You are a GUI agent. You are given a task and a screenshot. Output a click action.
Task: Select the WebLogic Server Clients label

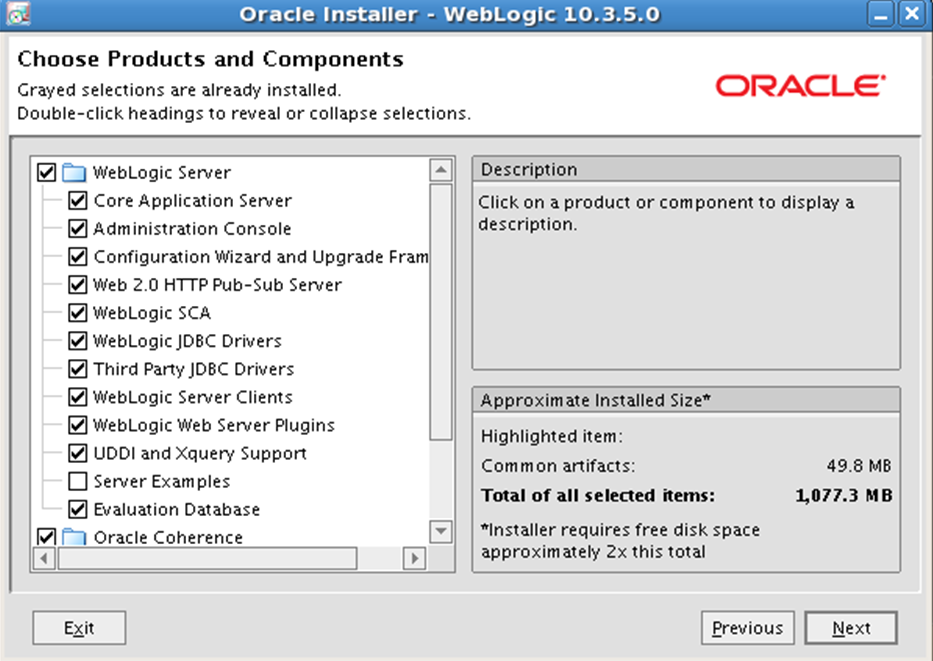click(x=193, y=397)
